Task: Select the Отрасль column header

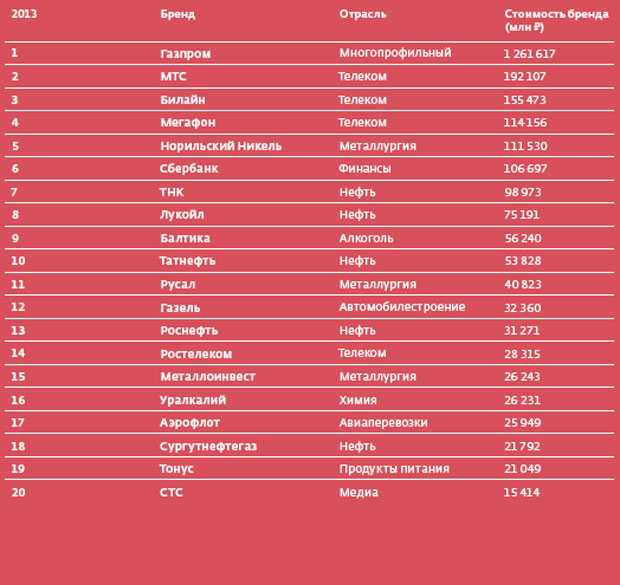Action: 363,14
